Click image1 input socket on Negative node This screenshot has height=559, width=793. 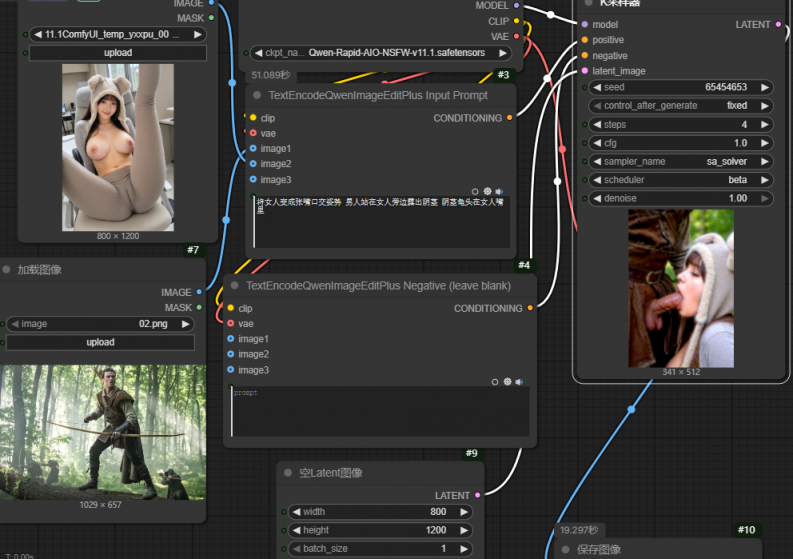tap(231, 339)
